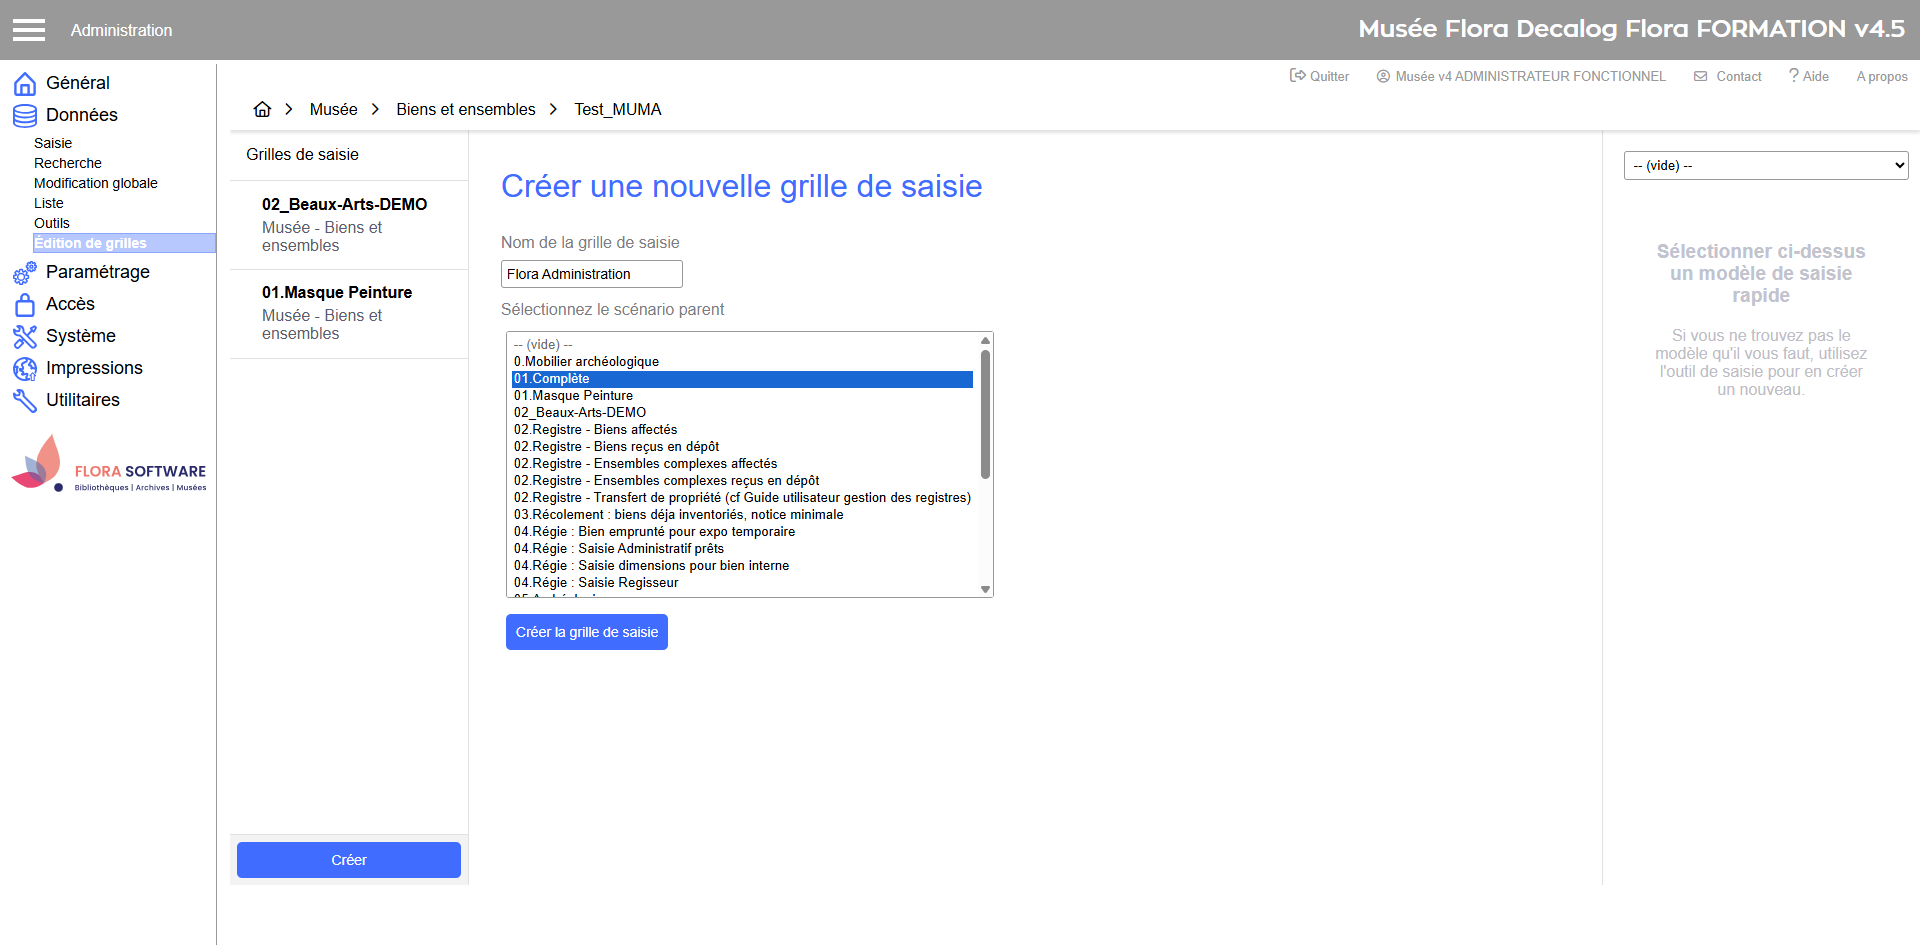Click the Données database icon

click(25, 116)
